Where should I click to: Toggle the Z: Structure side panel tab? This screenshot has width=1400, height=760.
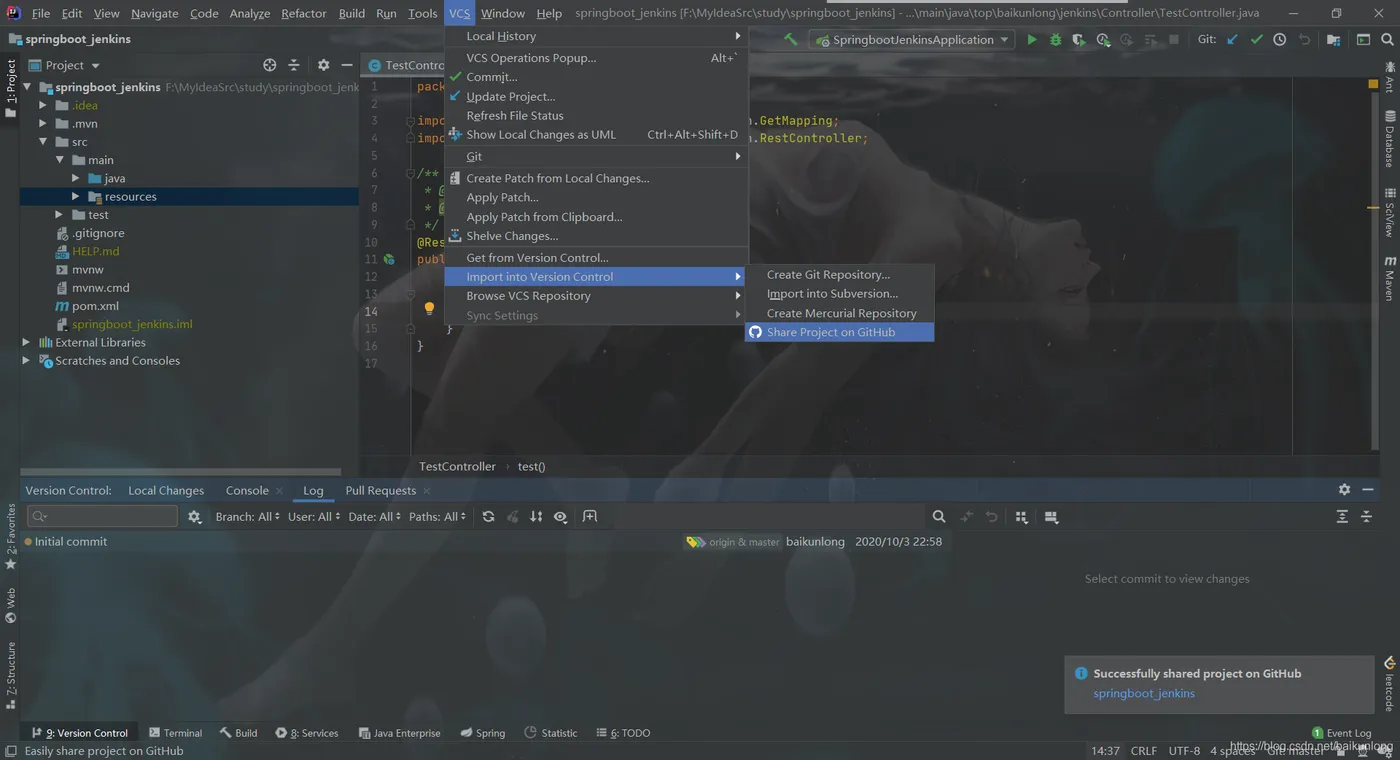coord(11,675)
